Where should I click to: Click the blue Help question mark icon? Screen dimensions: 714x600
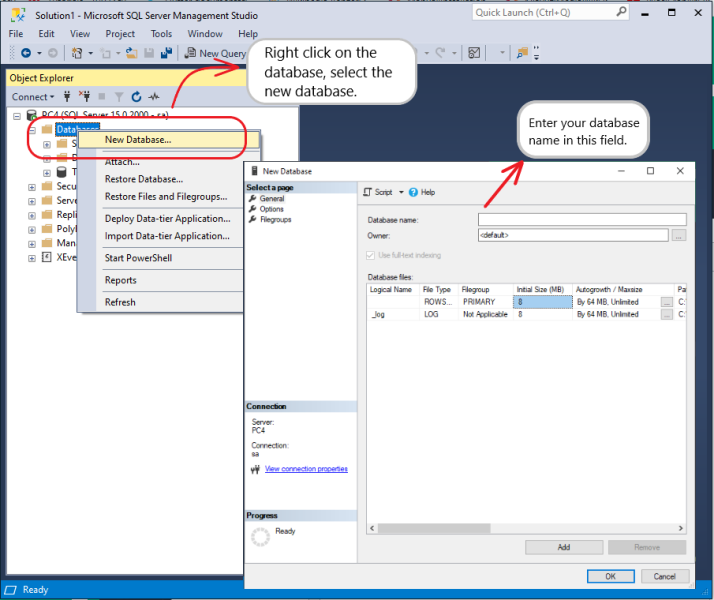tap(413, 192)
